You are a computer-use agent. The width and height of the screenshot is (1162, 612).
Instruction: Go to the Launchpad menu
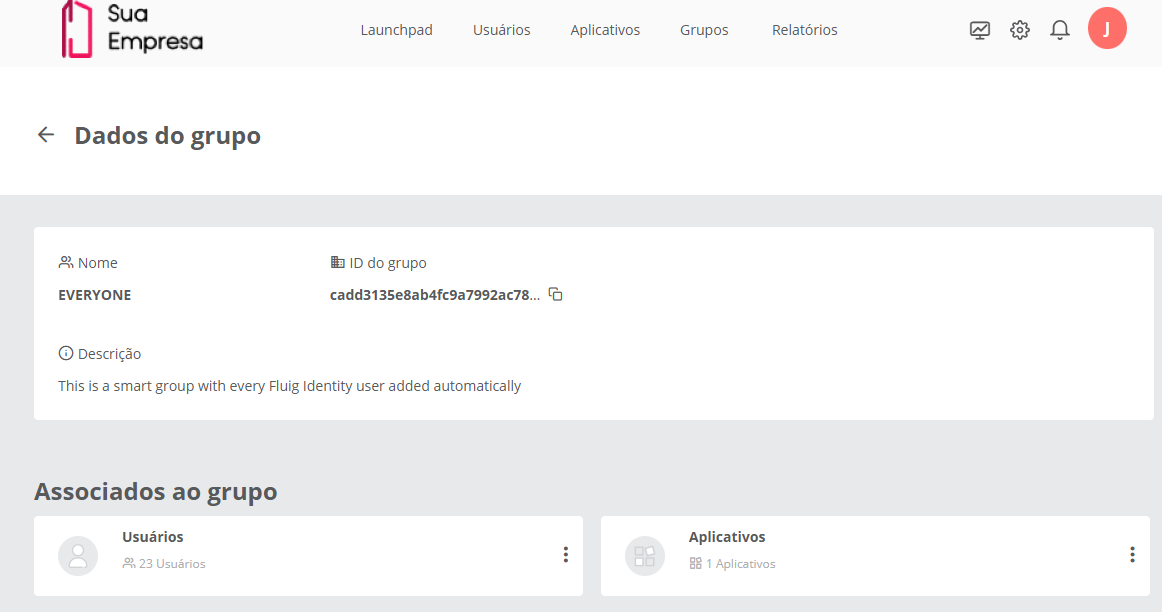[396, 30]
